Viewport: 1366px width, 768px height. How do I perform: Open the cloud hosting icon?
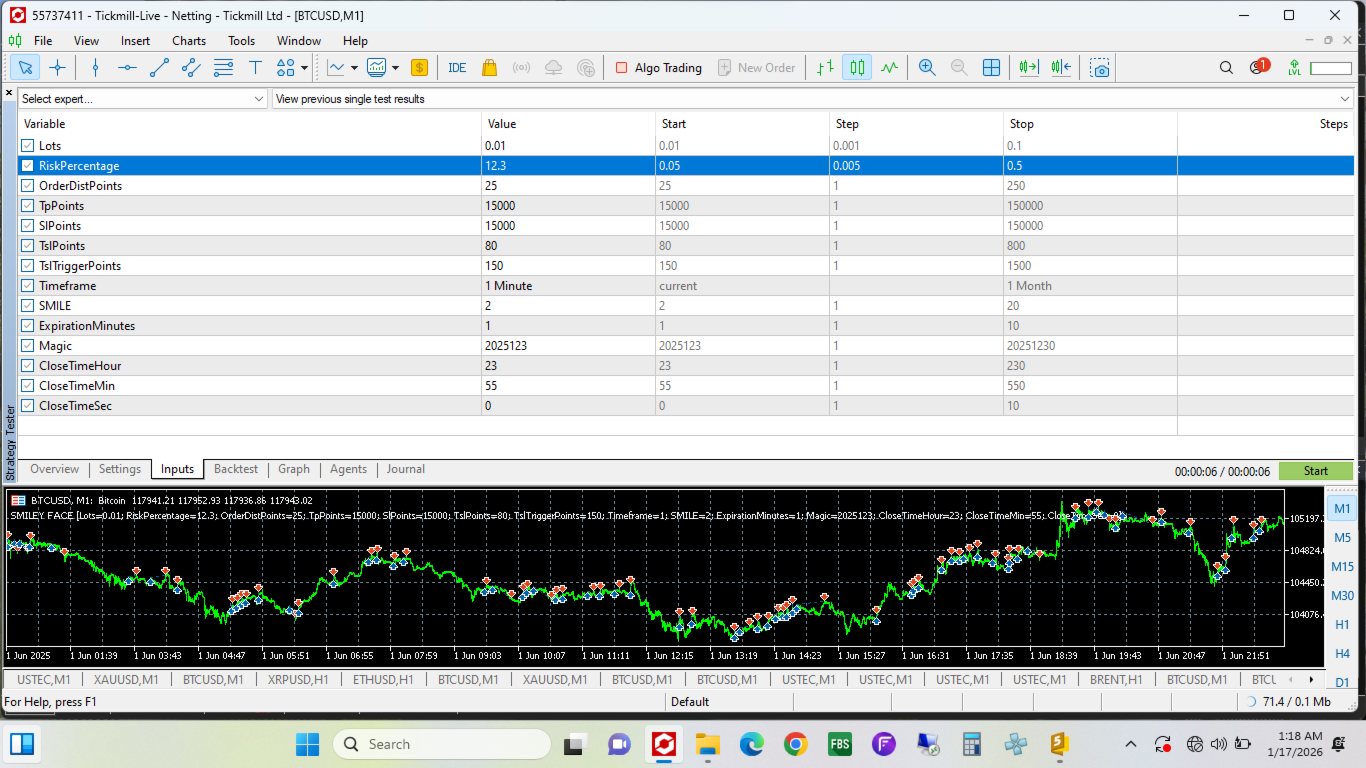click(x=553, y=68)
